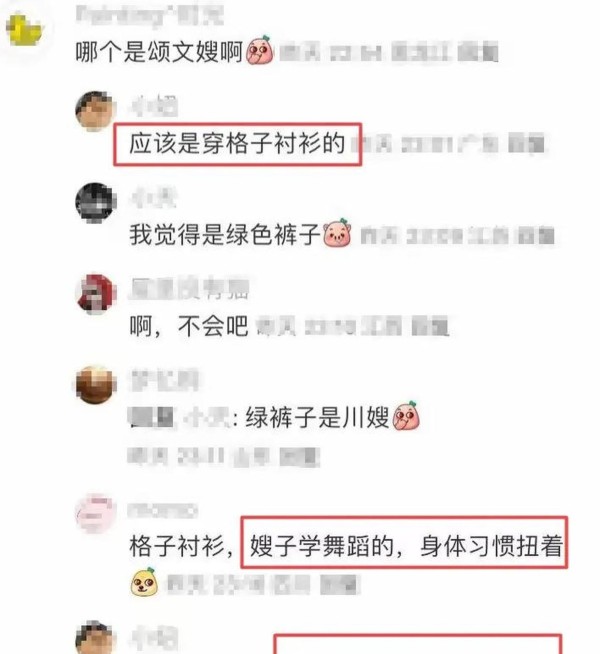The image size is (600, 654).
Task: Click the text 格子衬衫 in the last reply
Action: [x=177, y=546]
